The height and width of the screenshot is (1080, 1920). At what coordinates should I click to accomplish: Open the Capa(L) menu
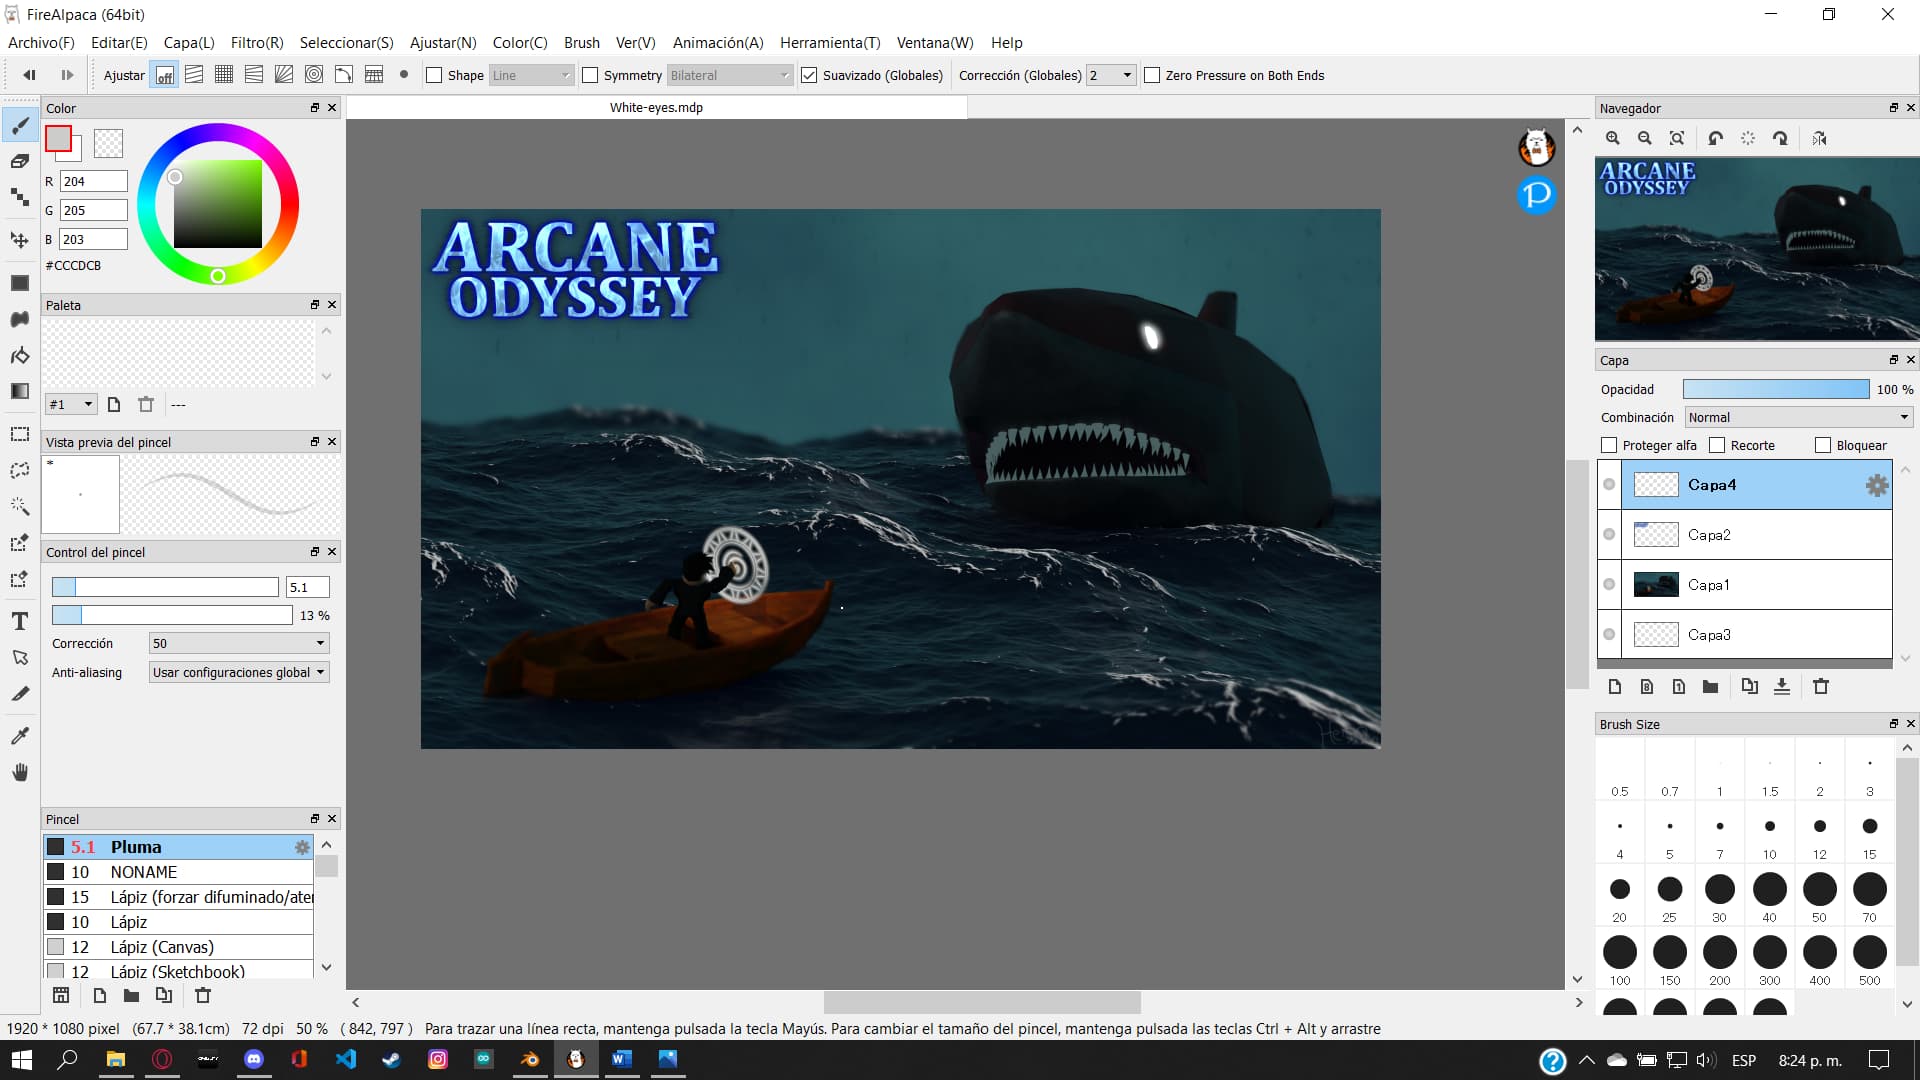pos(189,42)
